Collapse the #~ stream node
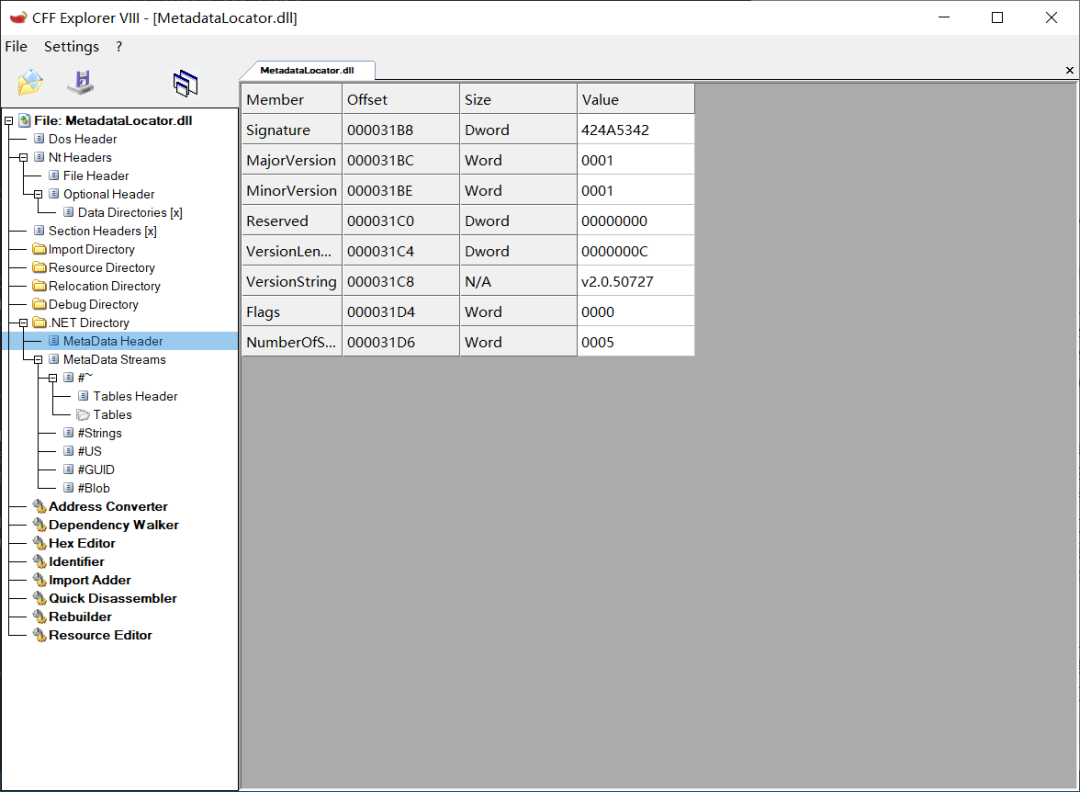This screenshot has width=1080, height=792. [x=53, y=378]
